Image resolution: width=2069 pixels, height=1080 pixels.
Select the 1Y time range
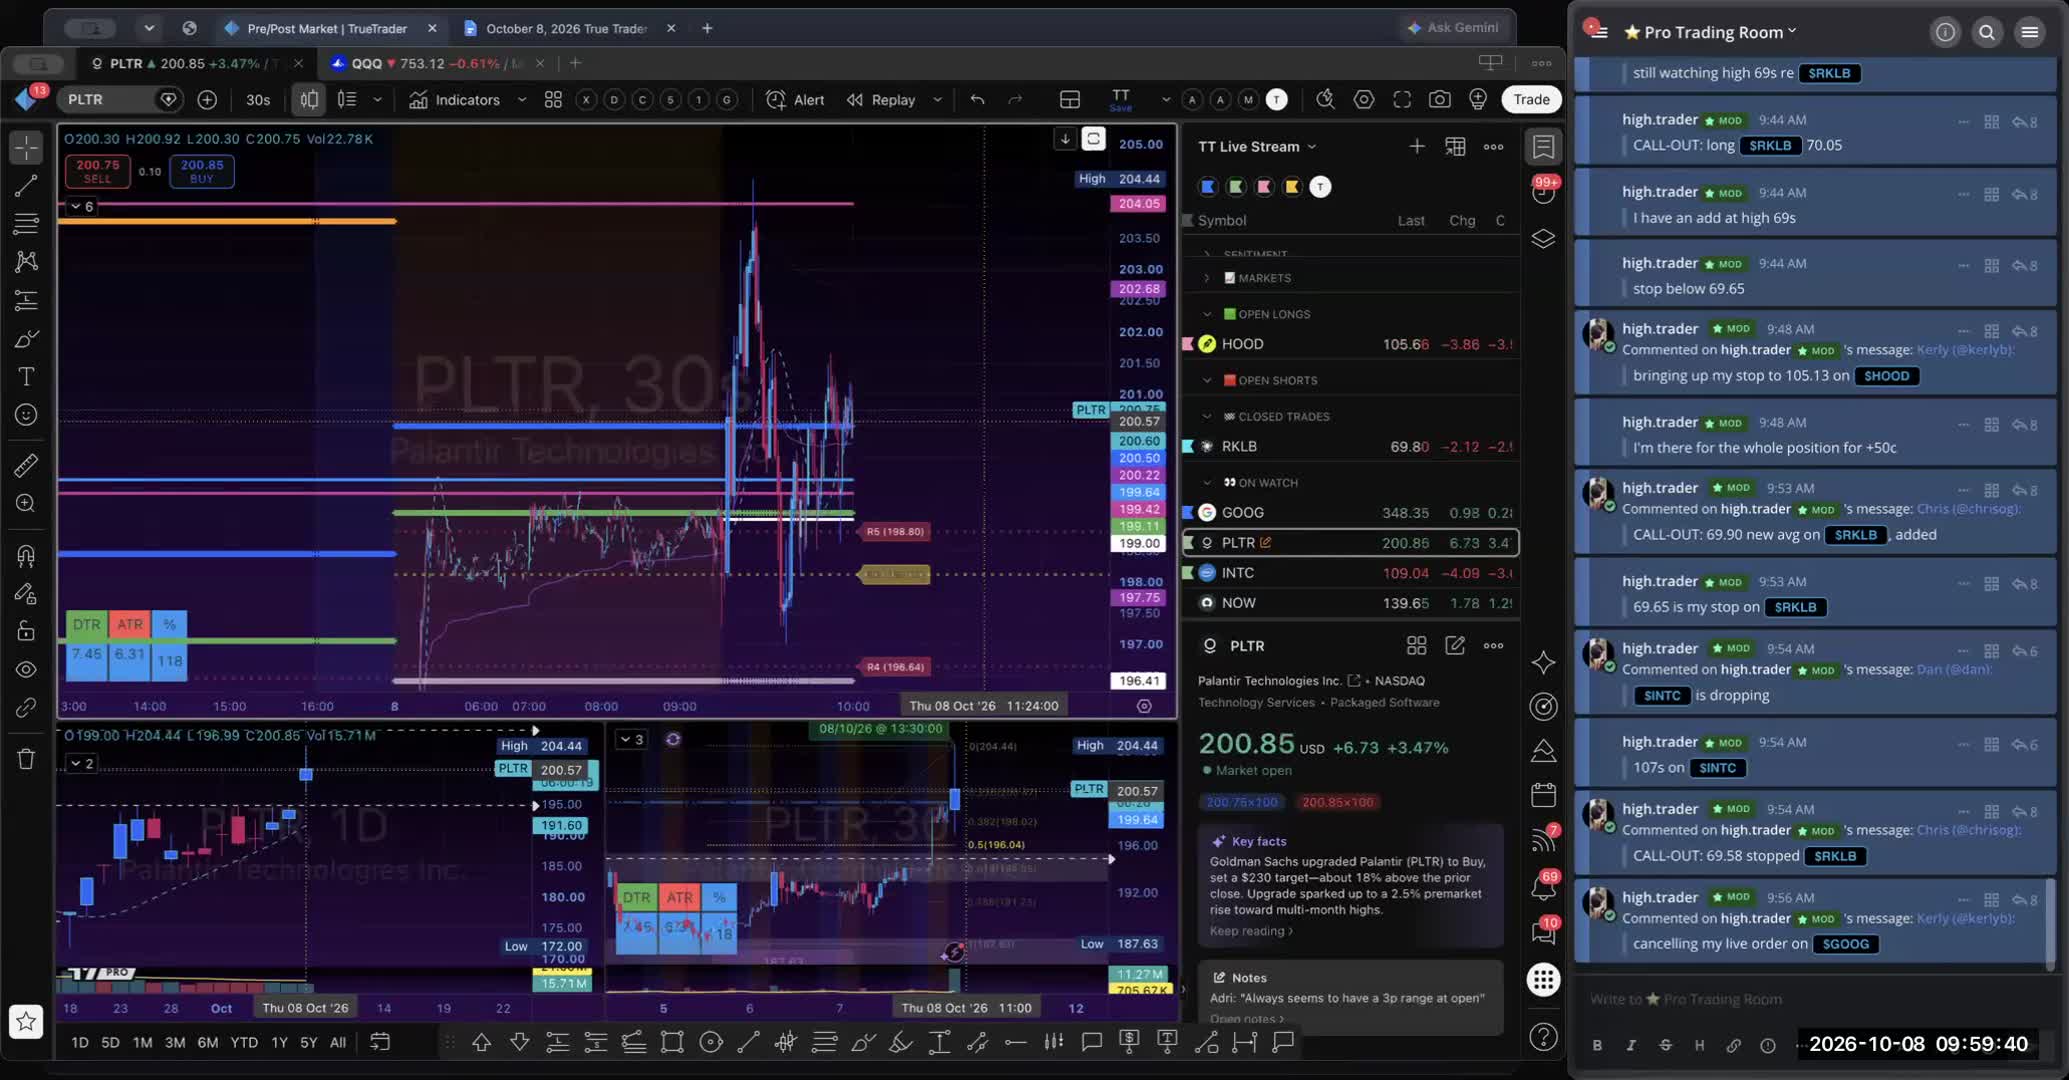(279, 1042)
